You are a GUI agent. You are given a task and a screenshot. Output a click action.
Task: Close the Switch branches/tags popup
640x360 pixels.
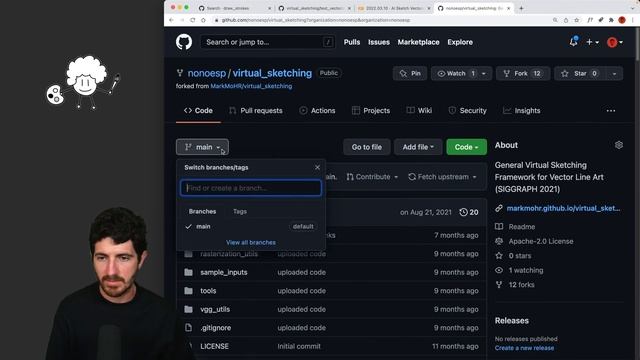[317, 167]
